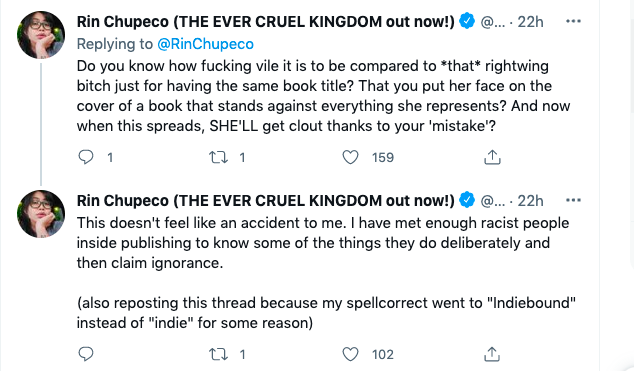
Task: View profile picture on second tweet
Action: pyautogui.click(x=41, y=214)
